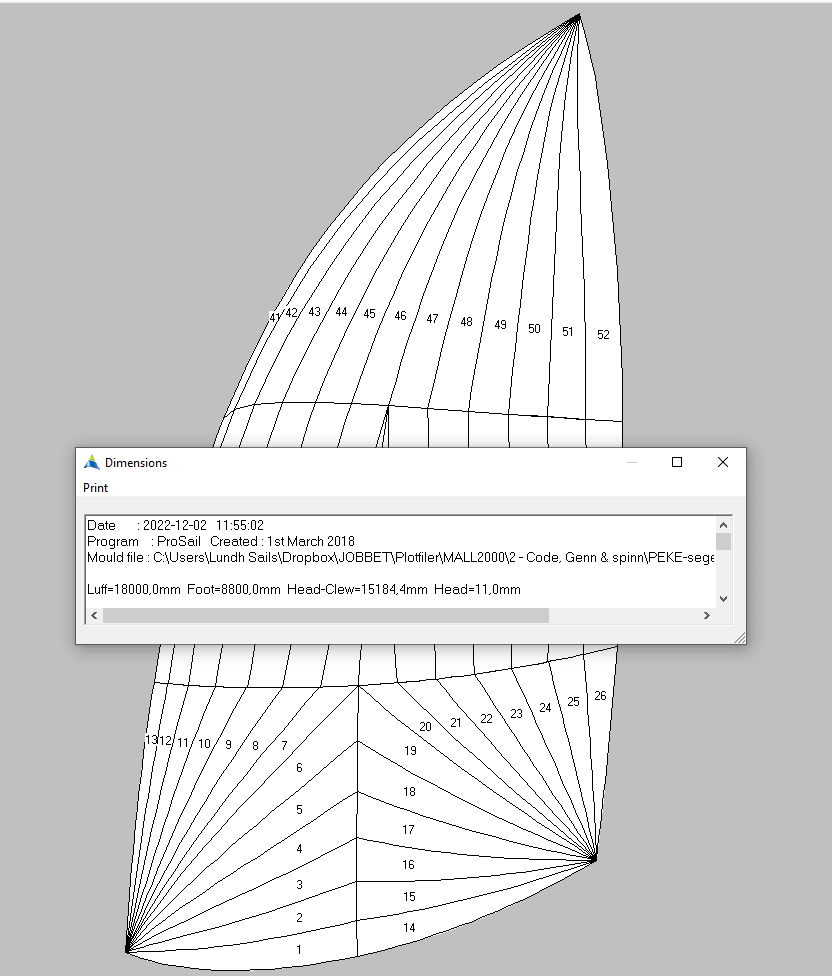This screenshot has height=976, width=832.
Task: Select sail panel 15
Action: (409, 897)
